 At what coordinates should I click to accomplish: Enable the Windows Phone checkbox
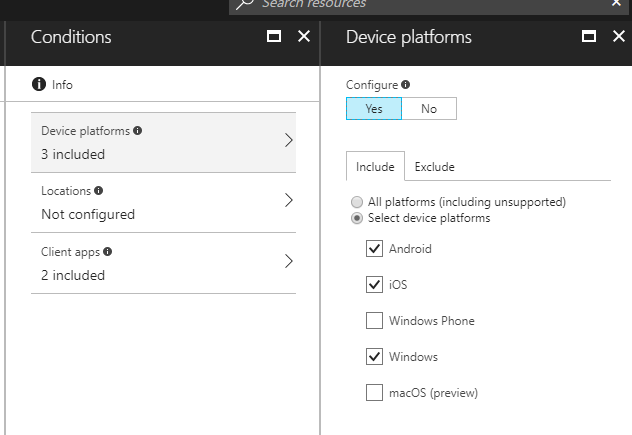point(375,321)
